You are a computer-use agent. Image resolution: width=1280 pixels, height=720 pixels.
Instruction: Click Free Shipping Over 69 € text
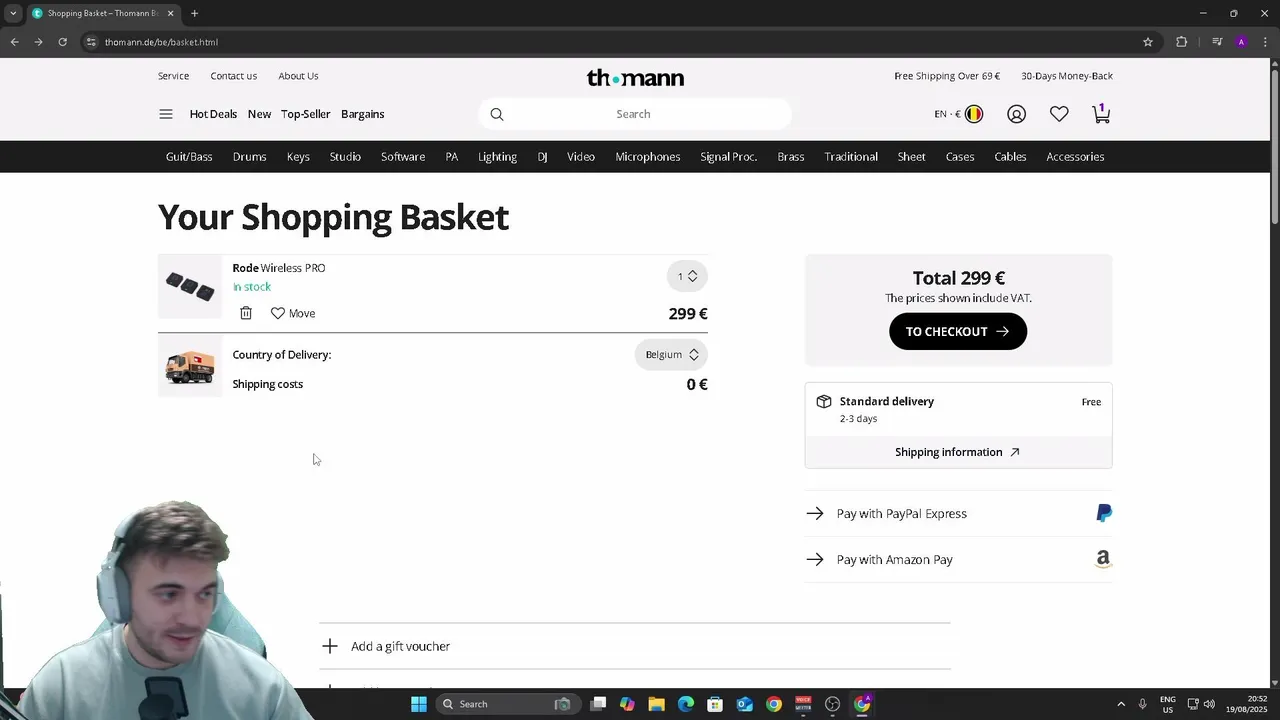(x=947, y=76)
